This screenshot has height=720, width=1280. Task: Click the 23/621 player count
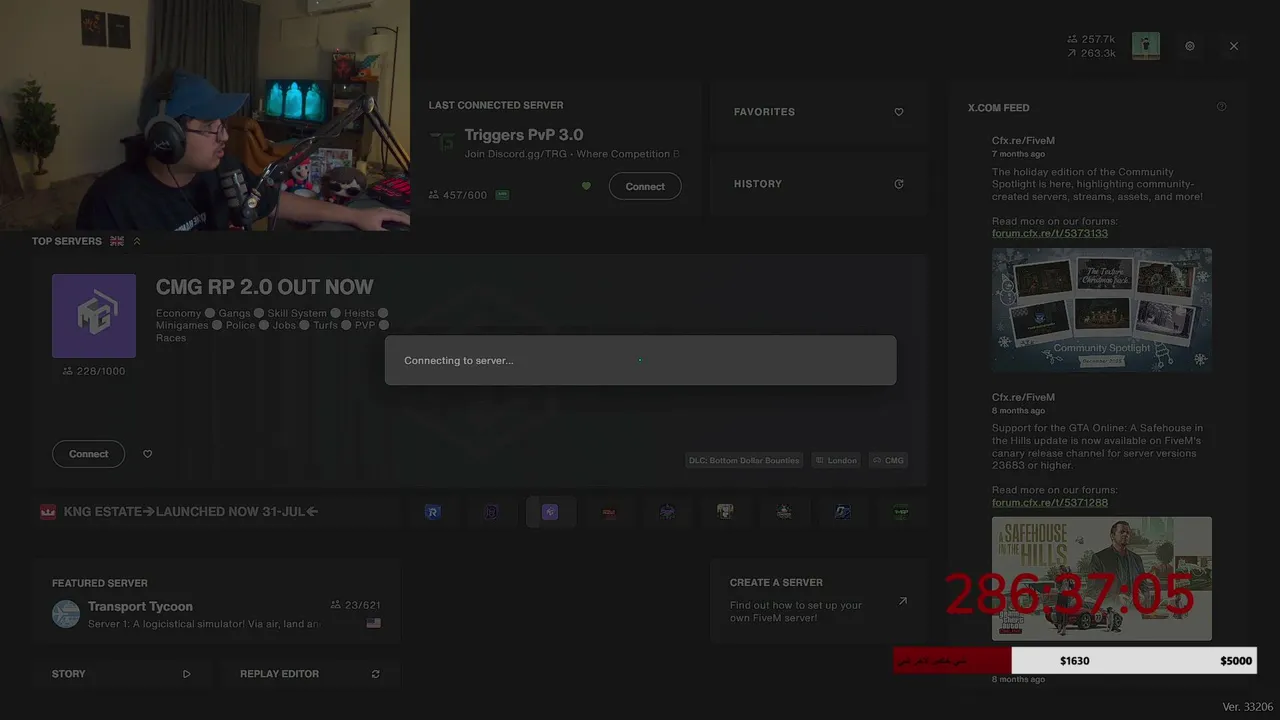(x=355, y=605)
